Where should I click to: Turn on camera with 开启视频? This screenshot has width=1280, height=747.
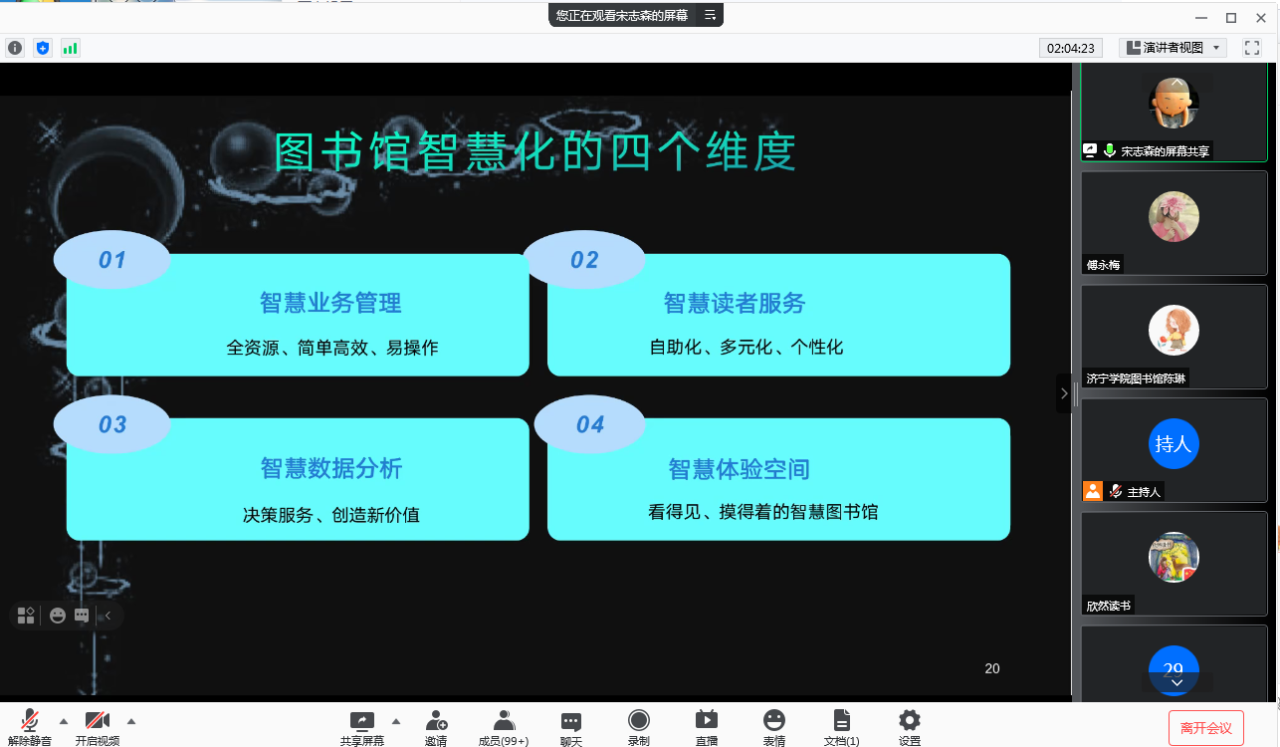(97, 727)
